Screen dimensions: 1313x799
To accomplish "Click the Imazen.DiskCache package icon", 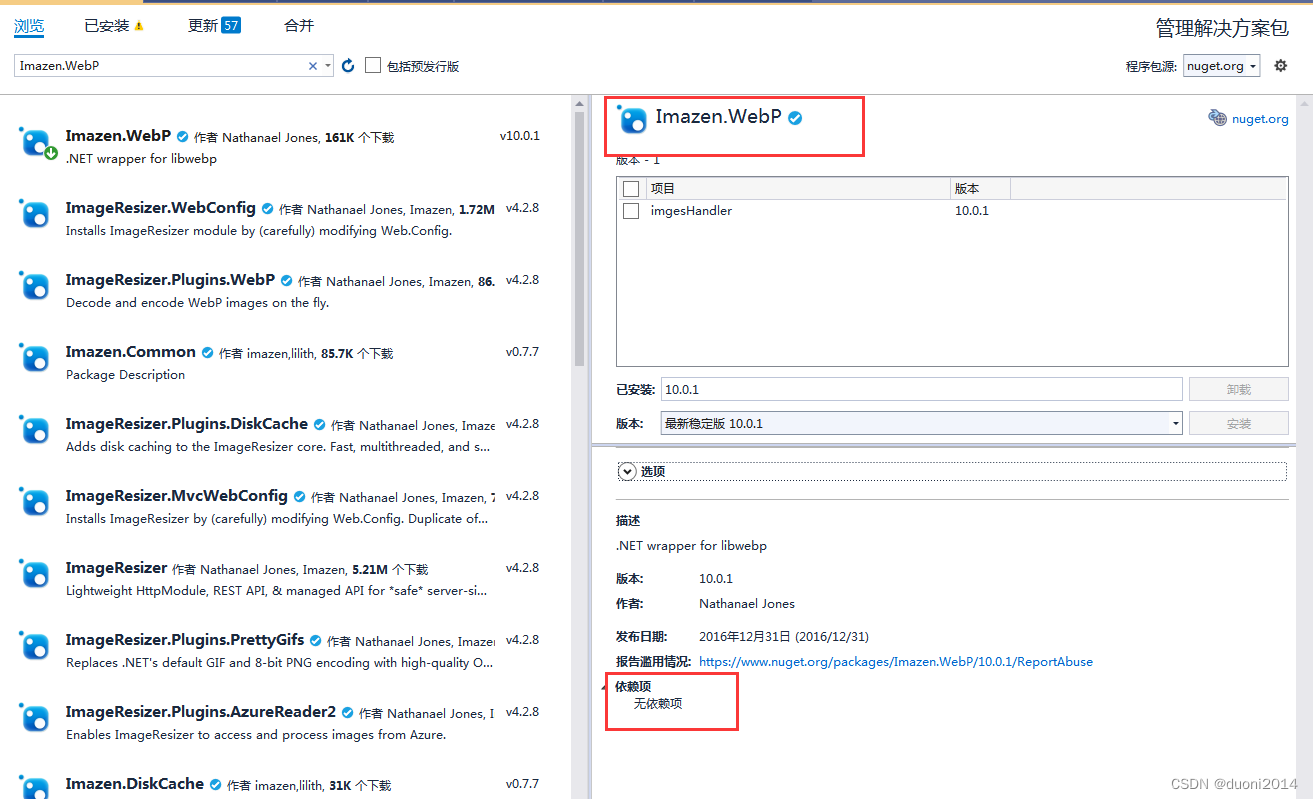I will [x=35, y=786].
